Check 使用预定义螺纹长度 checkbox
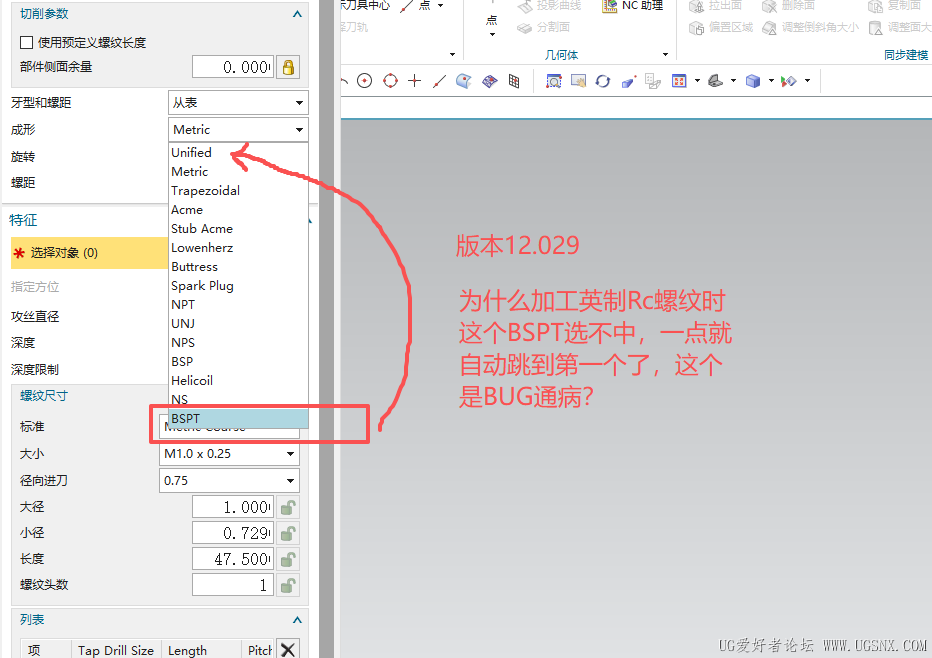Viewport: 932px width, 658px height. click(26, 42)
